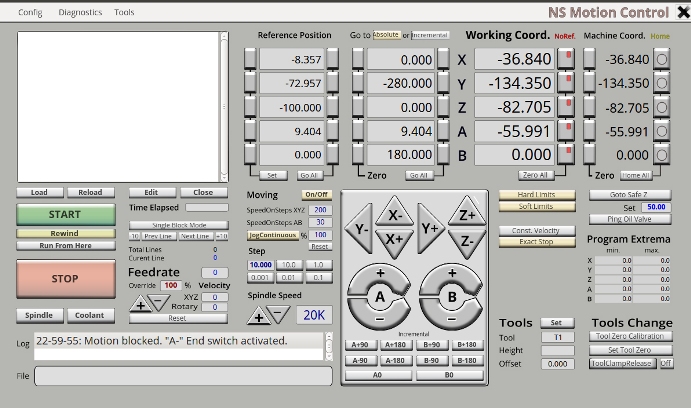Home the Y axis machine coordinate circle button
691x408 pixels.
coord(661,83)
